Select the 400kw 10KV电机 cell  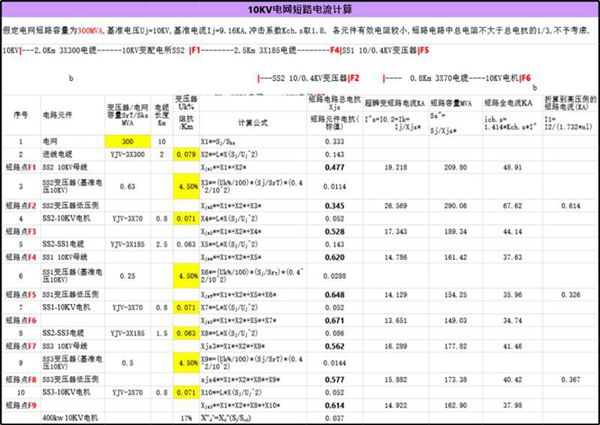[x=70, y=418]
